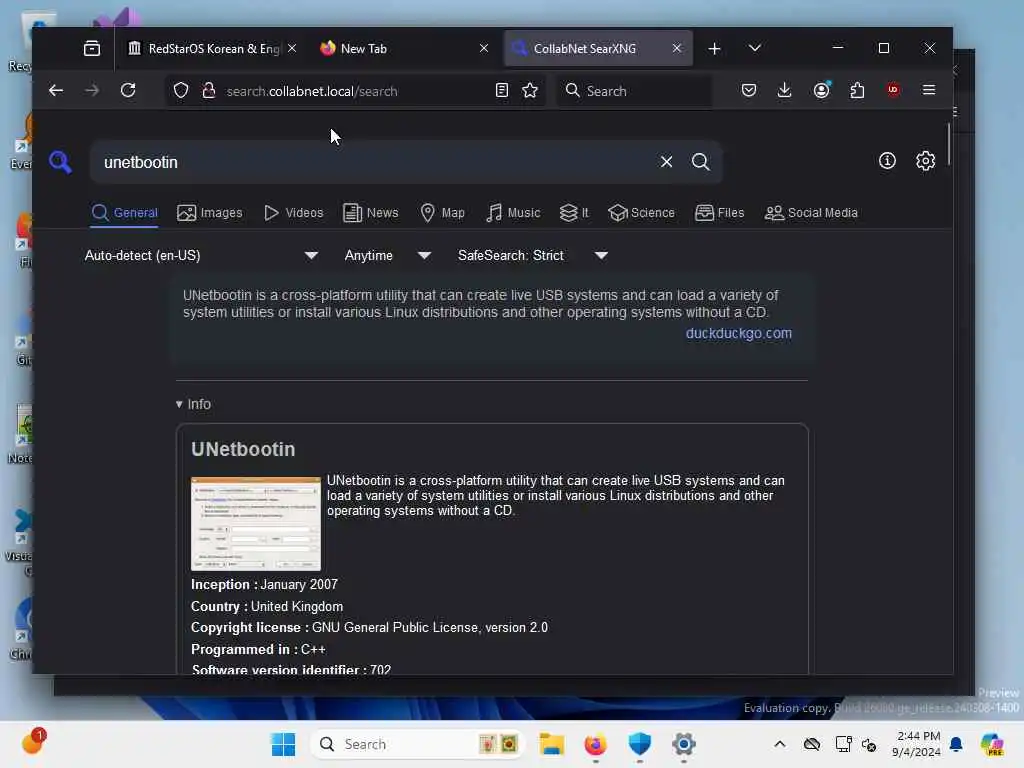Open duckduckgo.com answer source link
1024x768 pixels.
click(x=739, y=333)
